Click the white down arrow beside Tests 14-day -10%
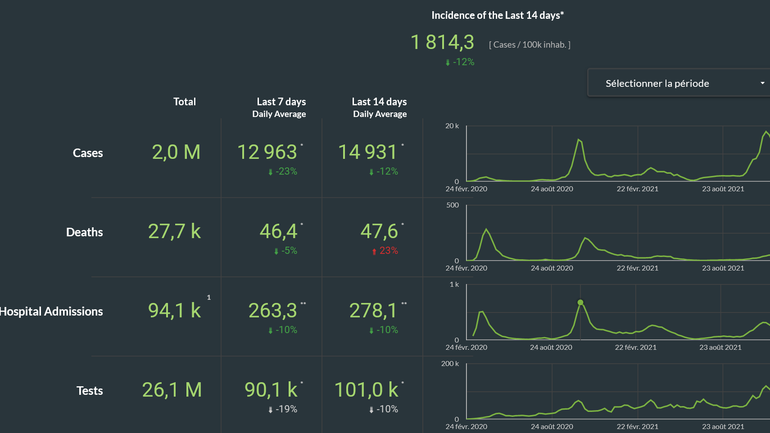 coord(372,410)
